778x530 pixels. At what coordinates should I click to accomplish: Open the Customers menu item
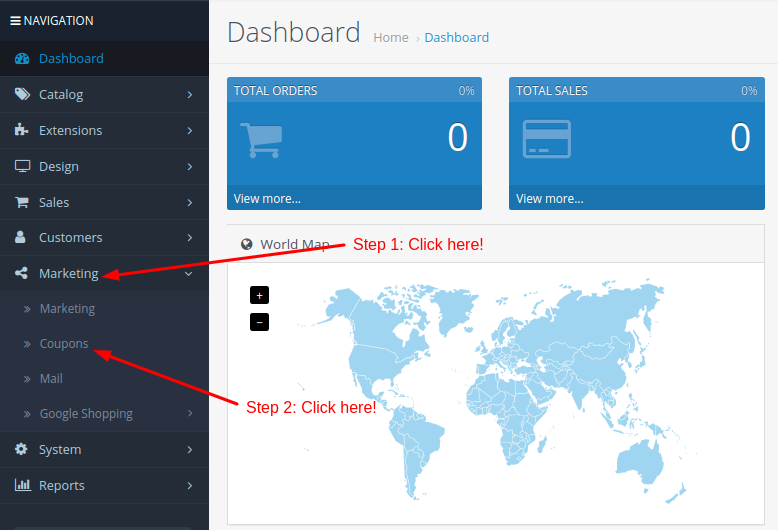pyautogui.click(x=104, y=238)
